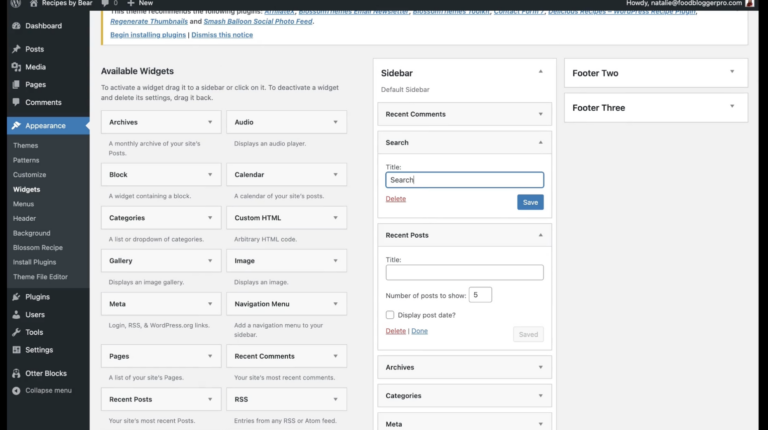Click the Settings sliders icon
Image resolution: width=768 pixels, height=430 pixels.
(x=16, y=350)
